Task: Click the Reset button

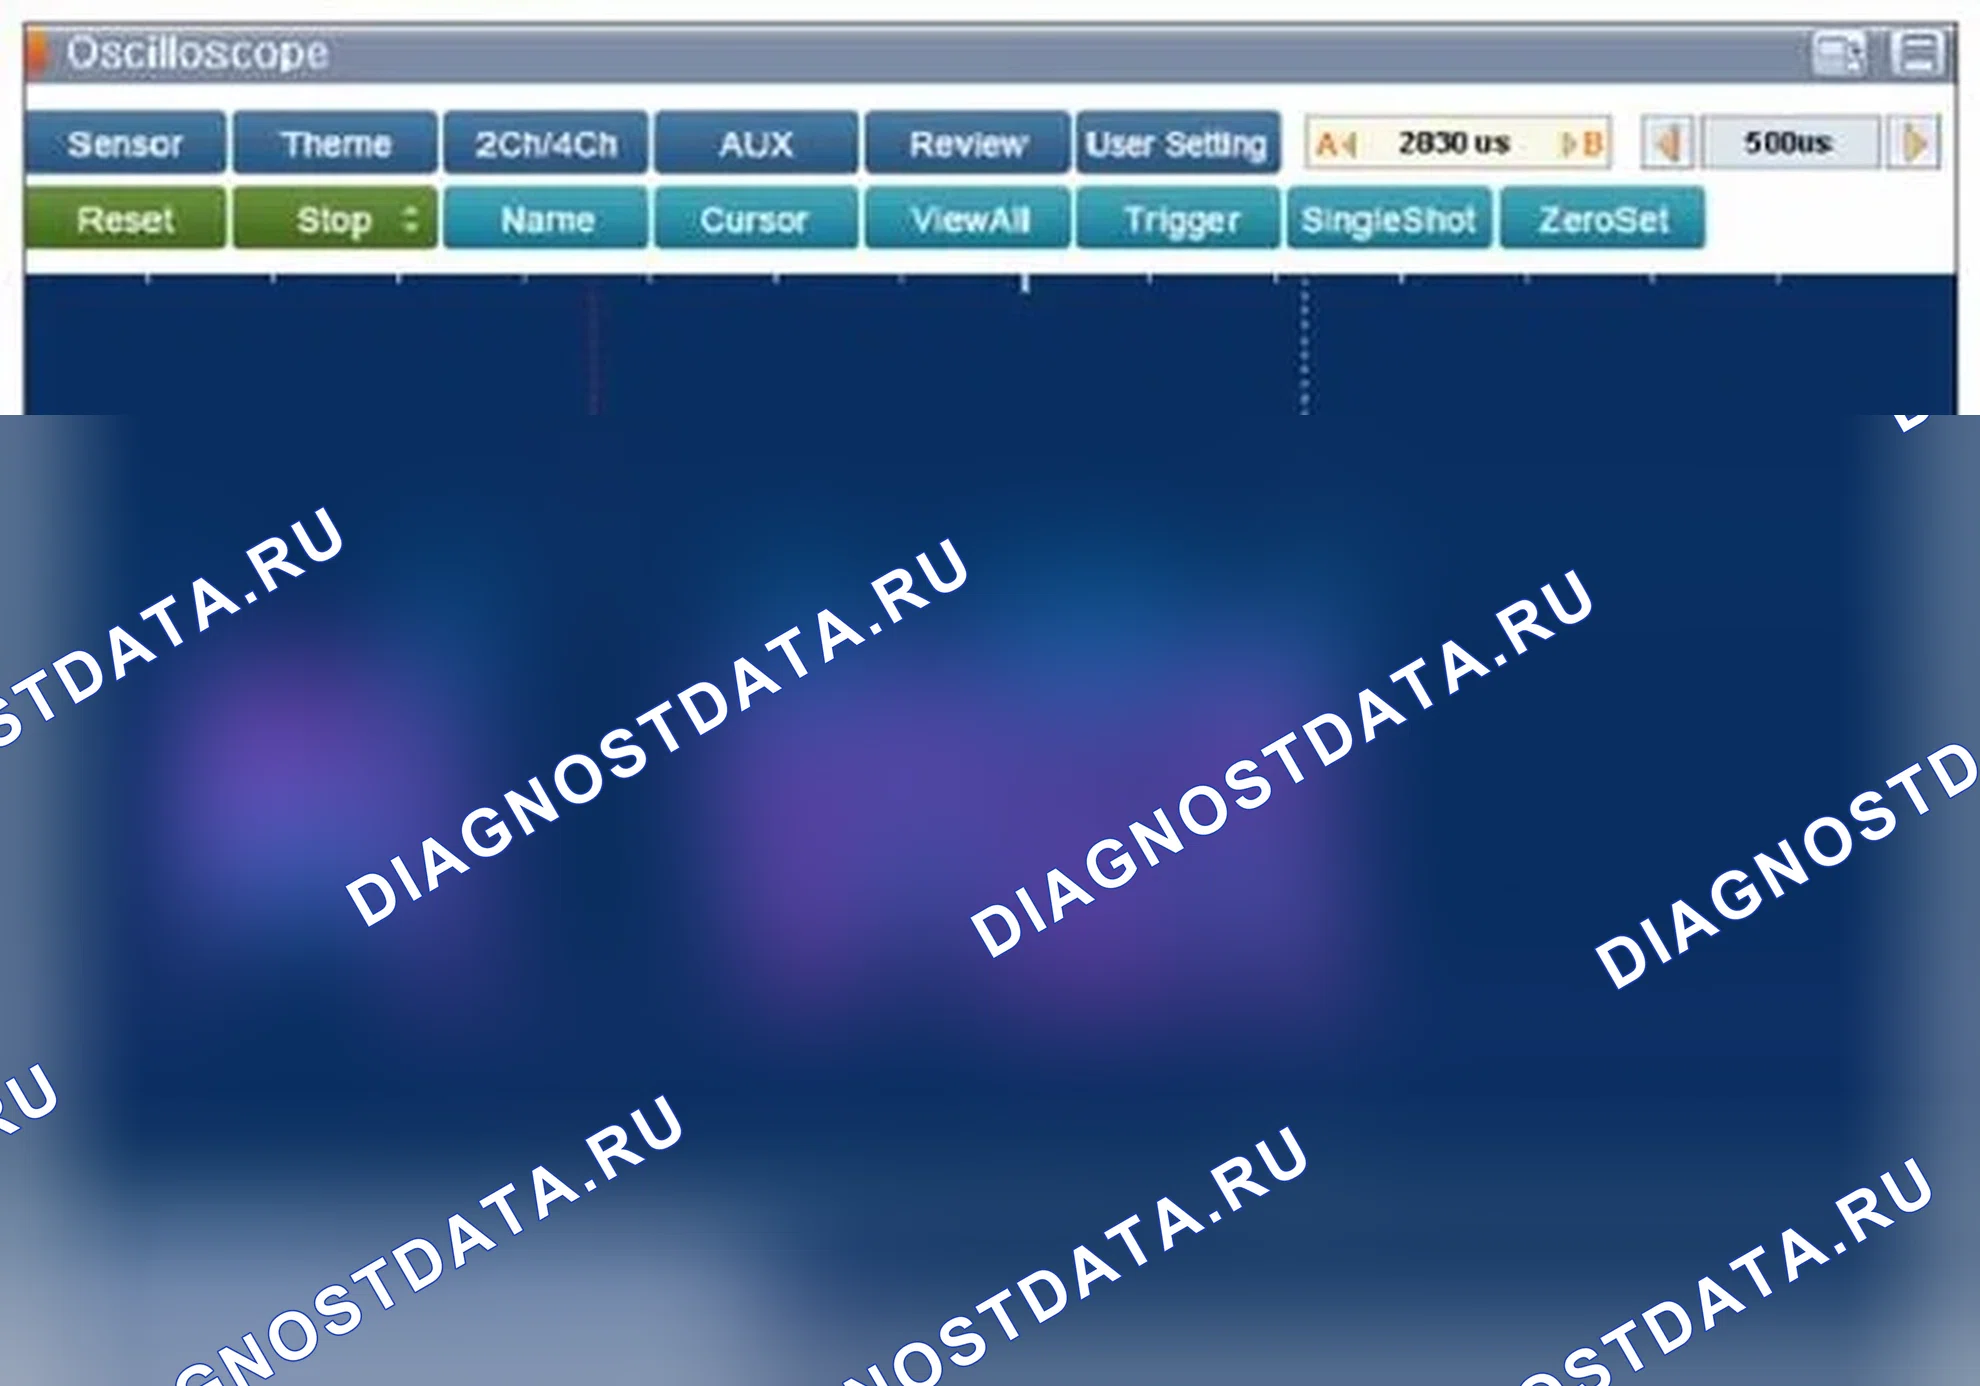Action: tap(125, 218)
